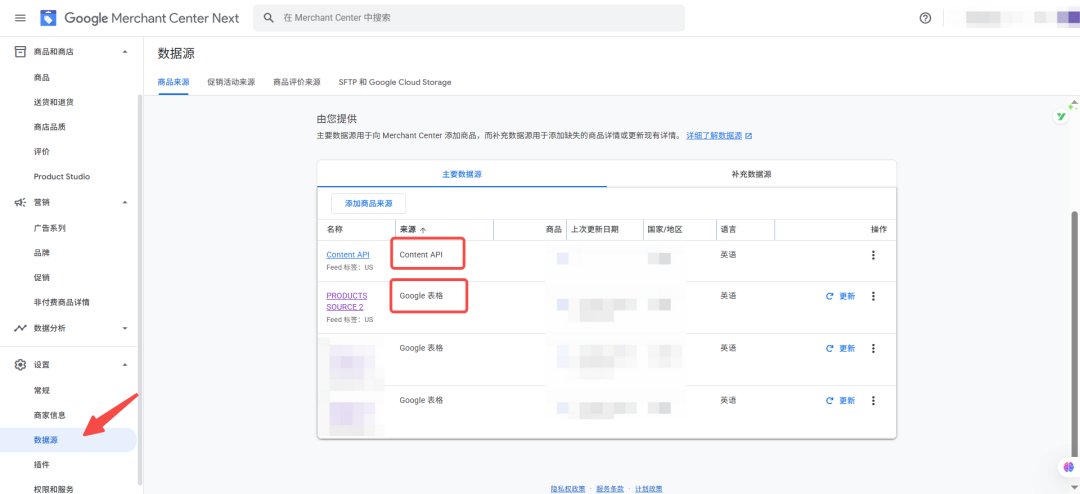Click the 添加商品来源 button

coord(368,203)
